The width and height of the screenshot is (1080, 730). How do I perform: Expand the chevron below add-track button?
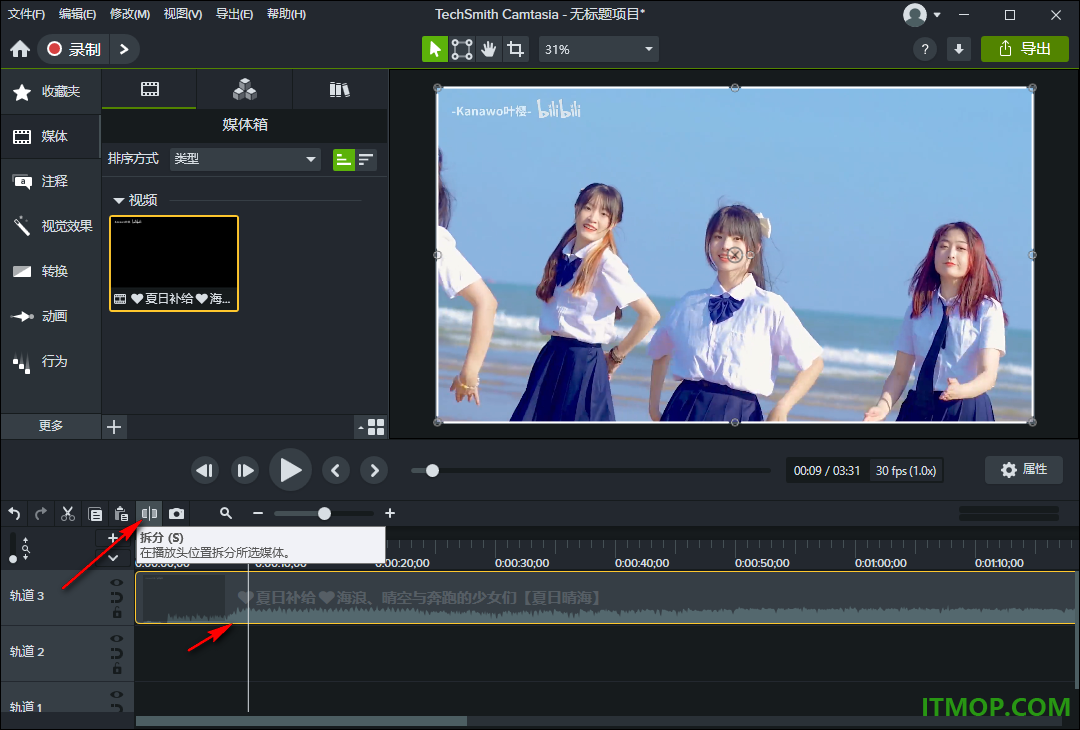(x=113, y=558)
